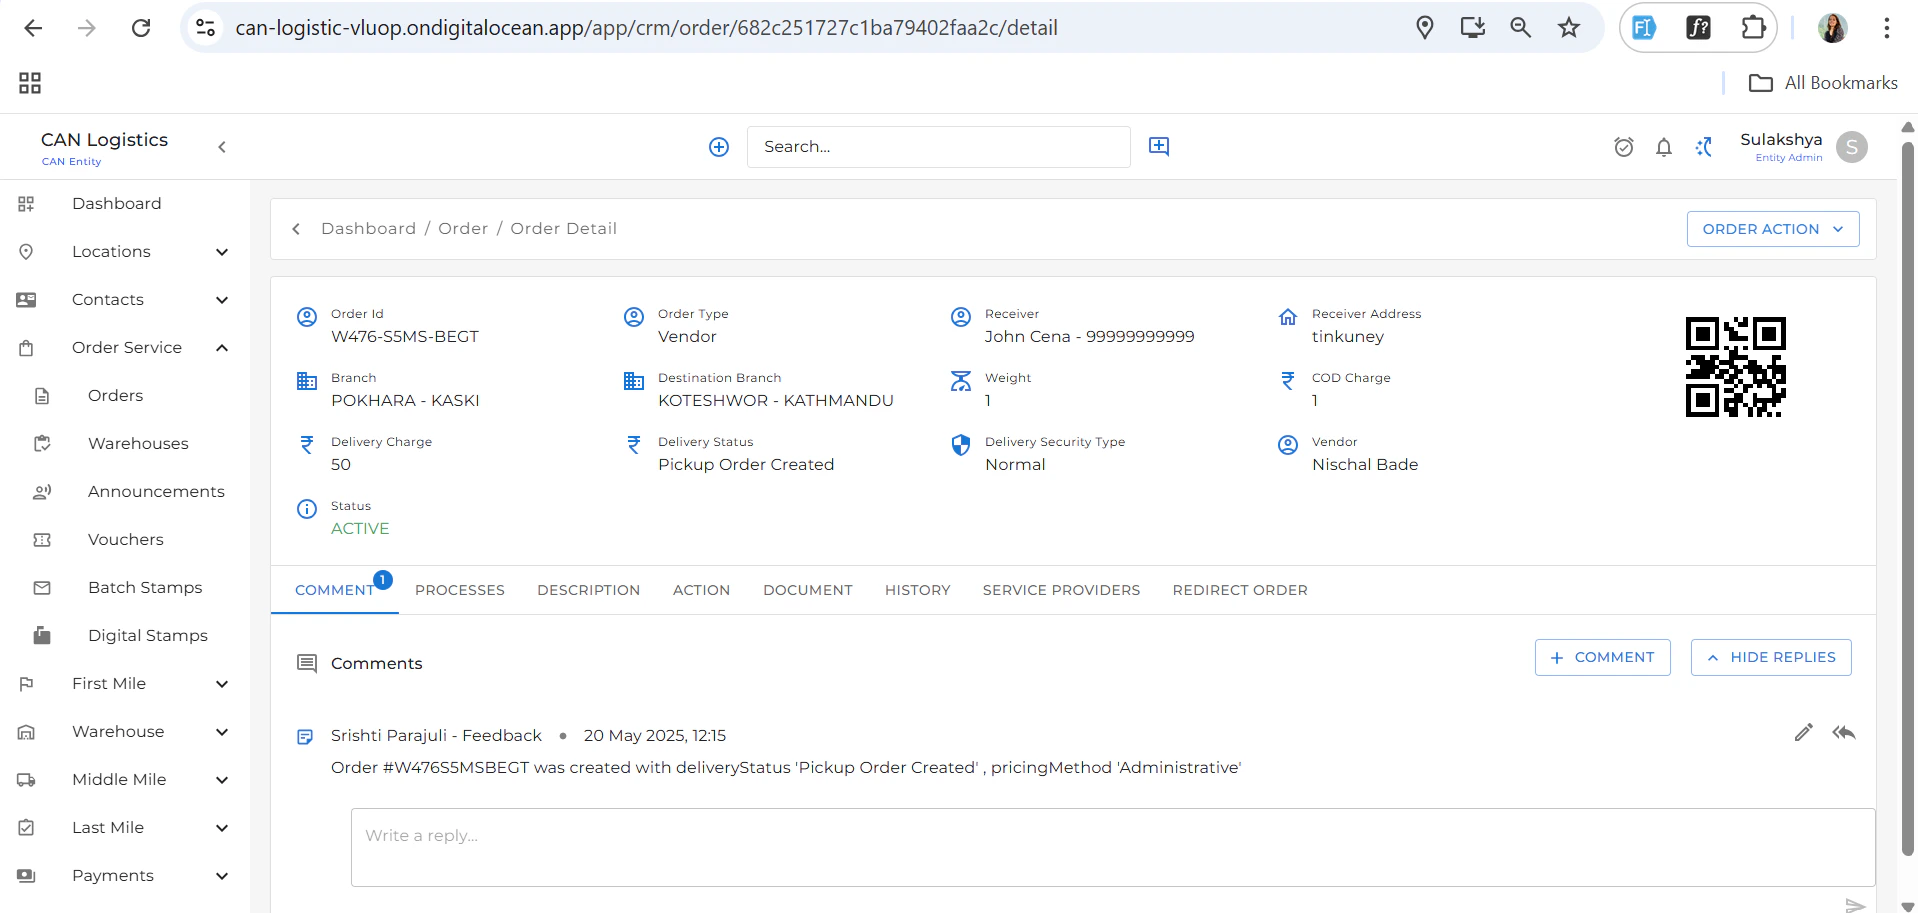The height and width of the screenshot is (913, 1918).
Task: Focus the Search field
Action: [x=939, y=147]
